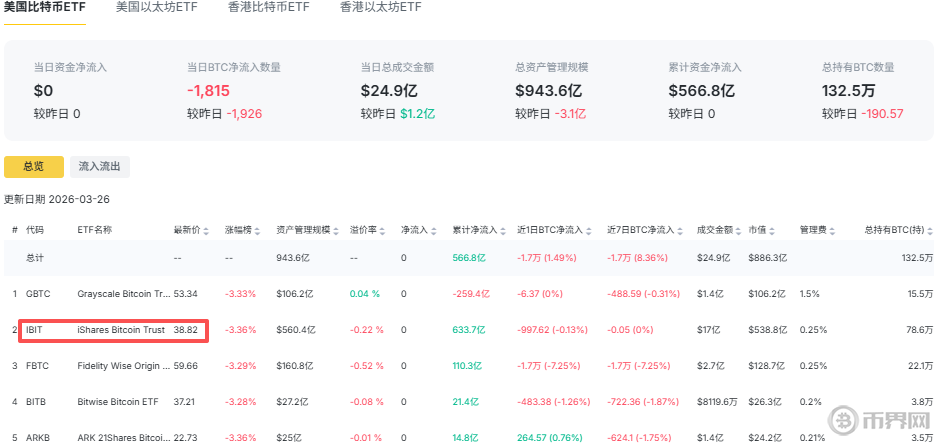Click 总持有BTC数量 value 132.5万
This screenshot has width=941, height=448.
pyautogui.click(x=849, y=91)
